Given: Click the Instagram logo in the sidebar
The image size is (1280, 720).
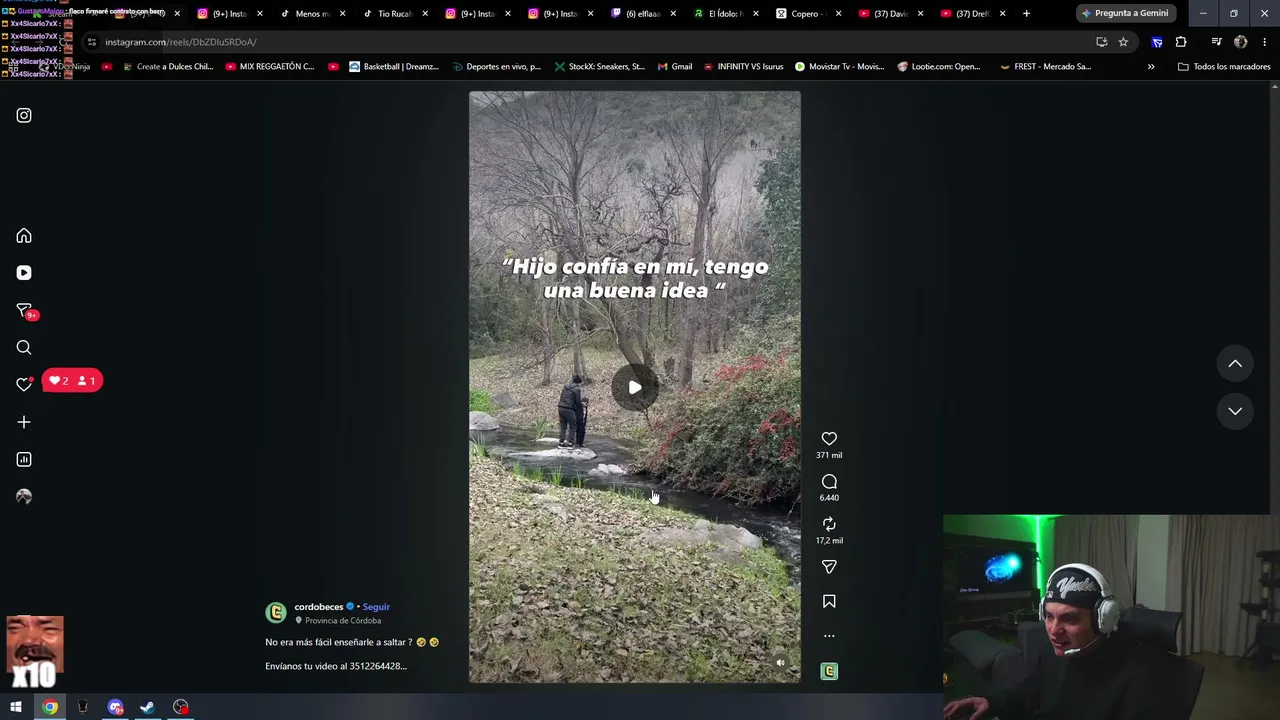Looking at the screenshot, I should (x=24, y=116).
